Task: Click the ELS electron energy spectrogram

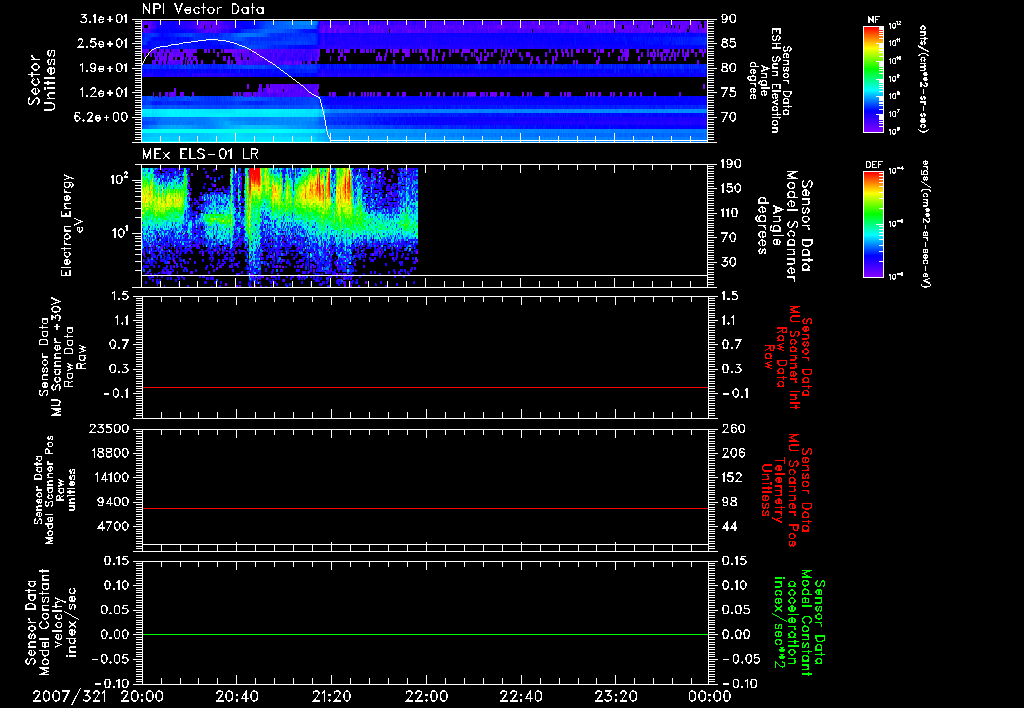Action: point(280,226)
